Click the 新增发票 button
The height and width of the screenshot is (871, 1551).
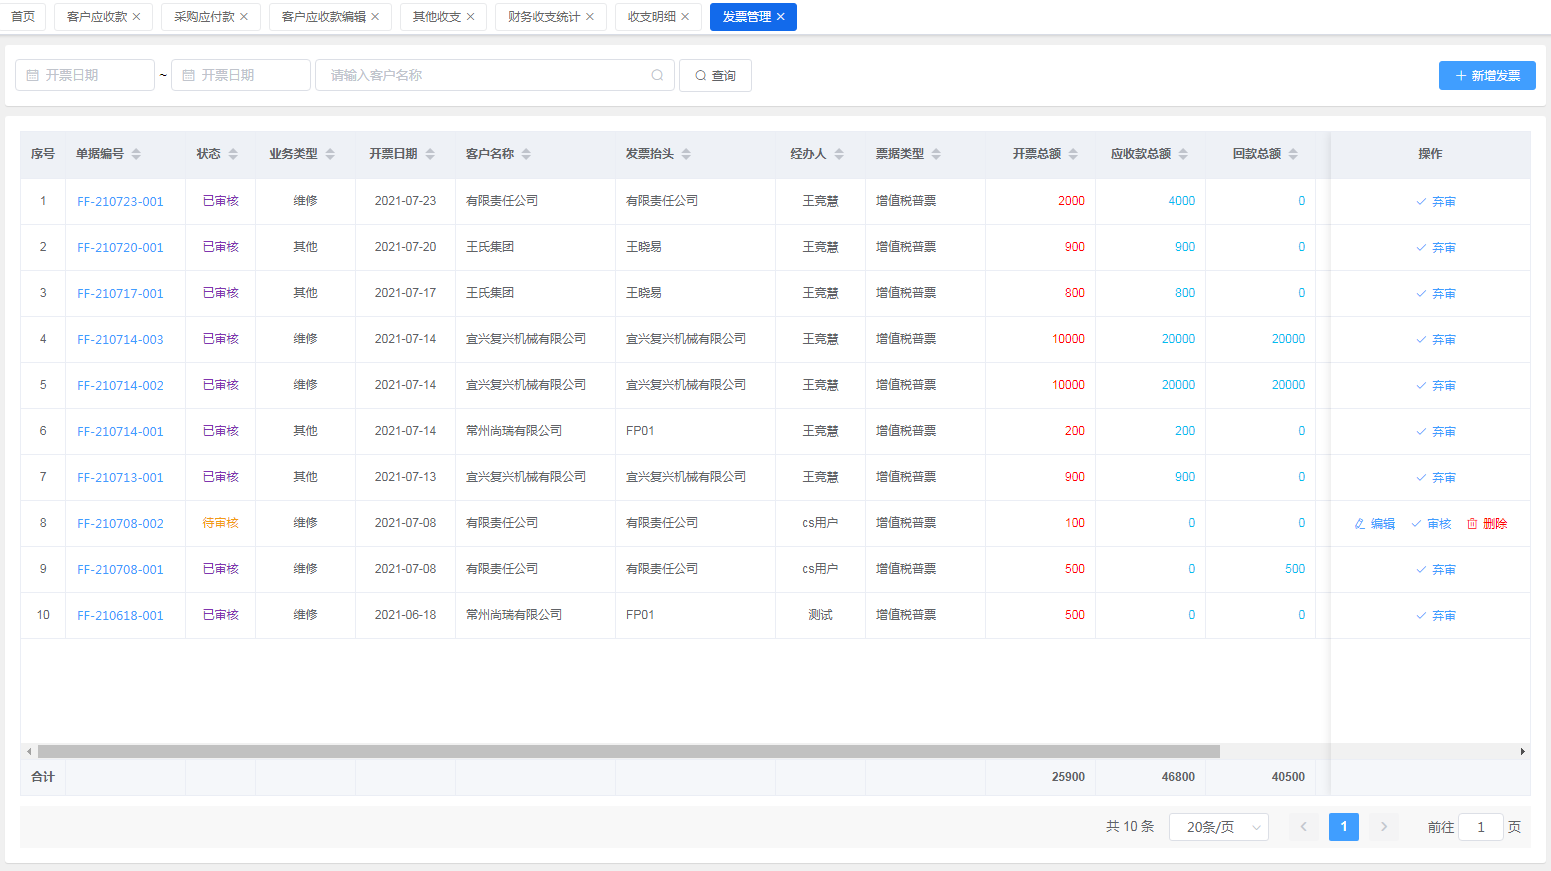click(1487, 75)
